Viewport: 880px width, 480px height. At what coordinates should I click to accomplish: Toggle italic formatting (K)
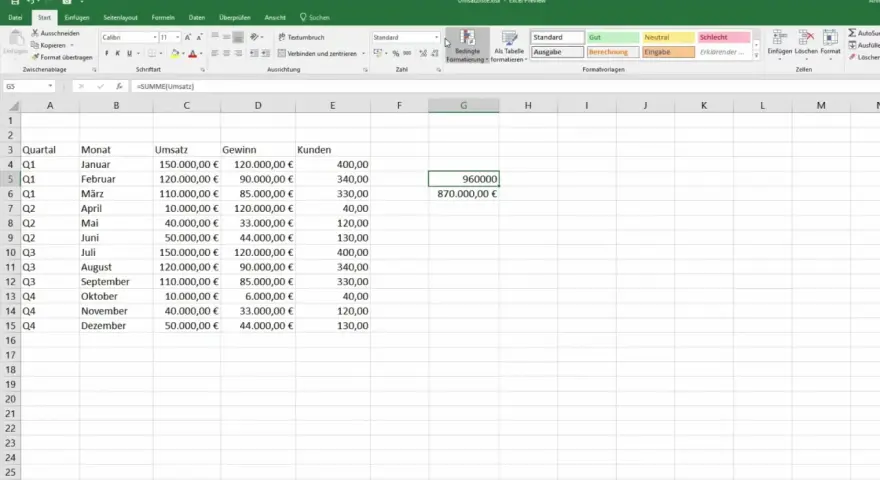tap(118, 53)
